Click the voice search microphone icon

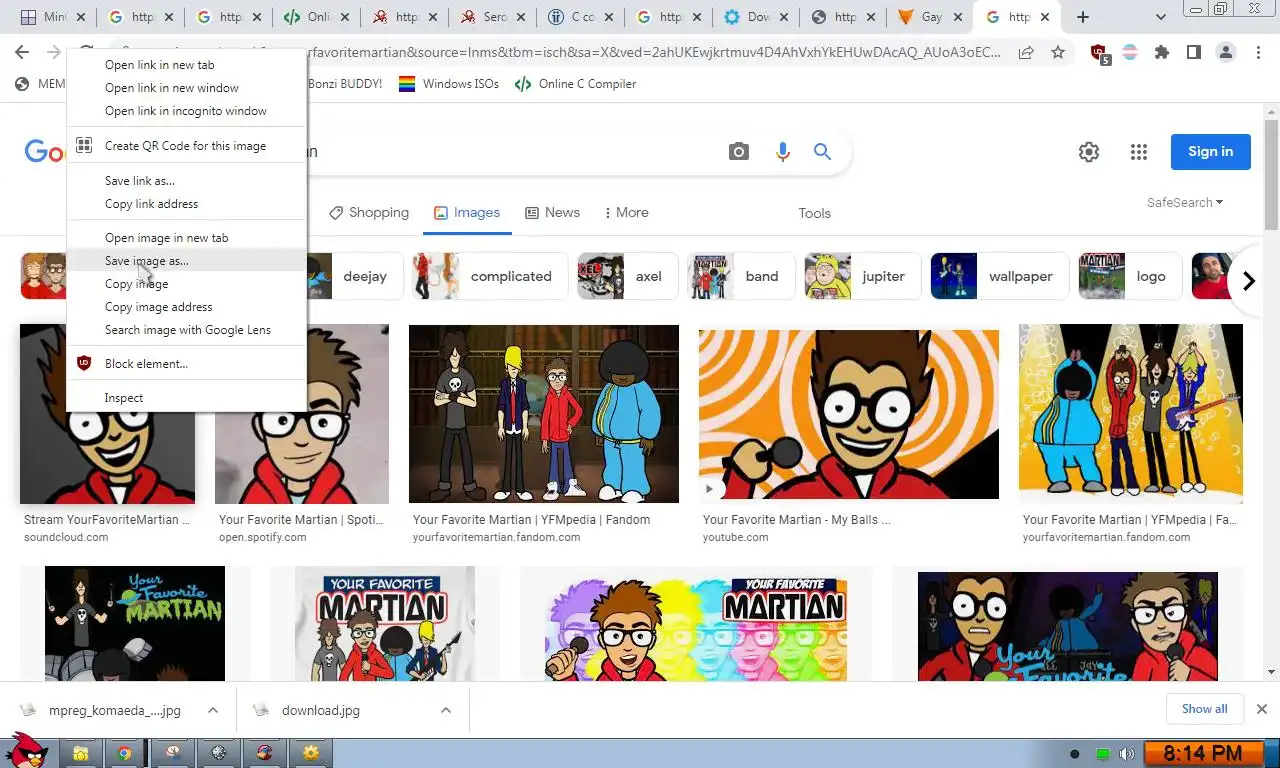[782, 152]
